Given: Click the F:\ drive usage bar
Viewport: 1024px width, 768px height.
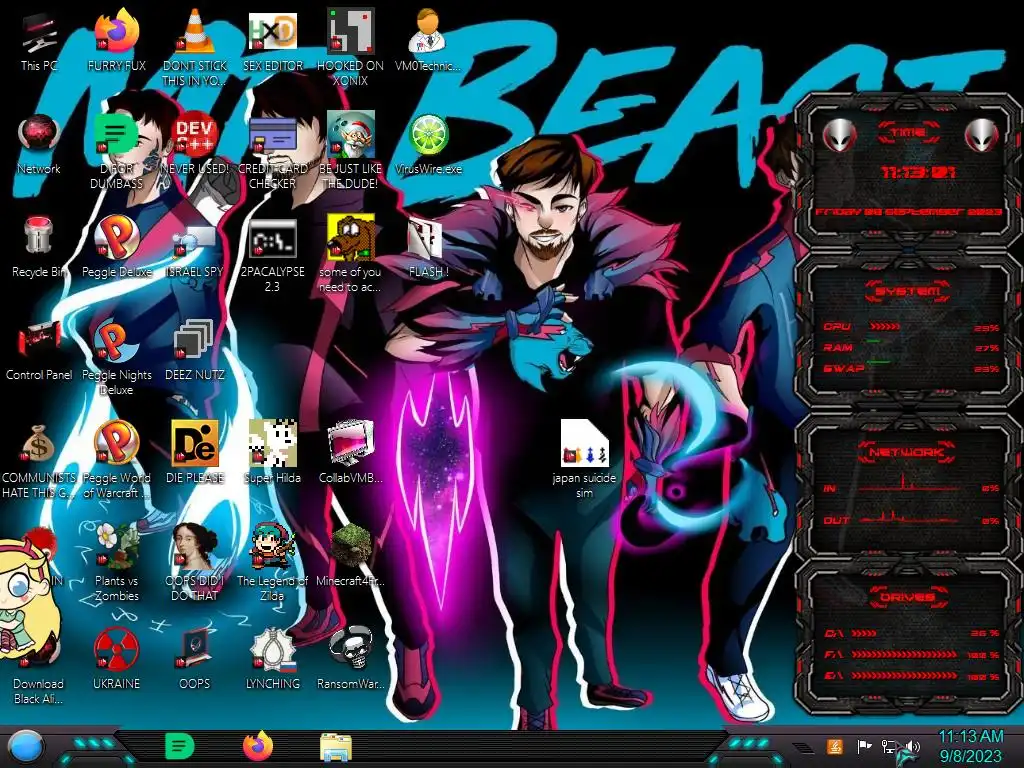Looking at the screenshot, I should pyautogui.click(x=904, y=654).
